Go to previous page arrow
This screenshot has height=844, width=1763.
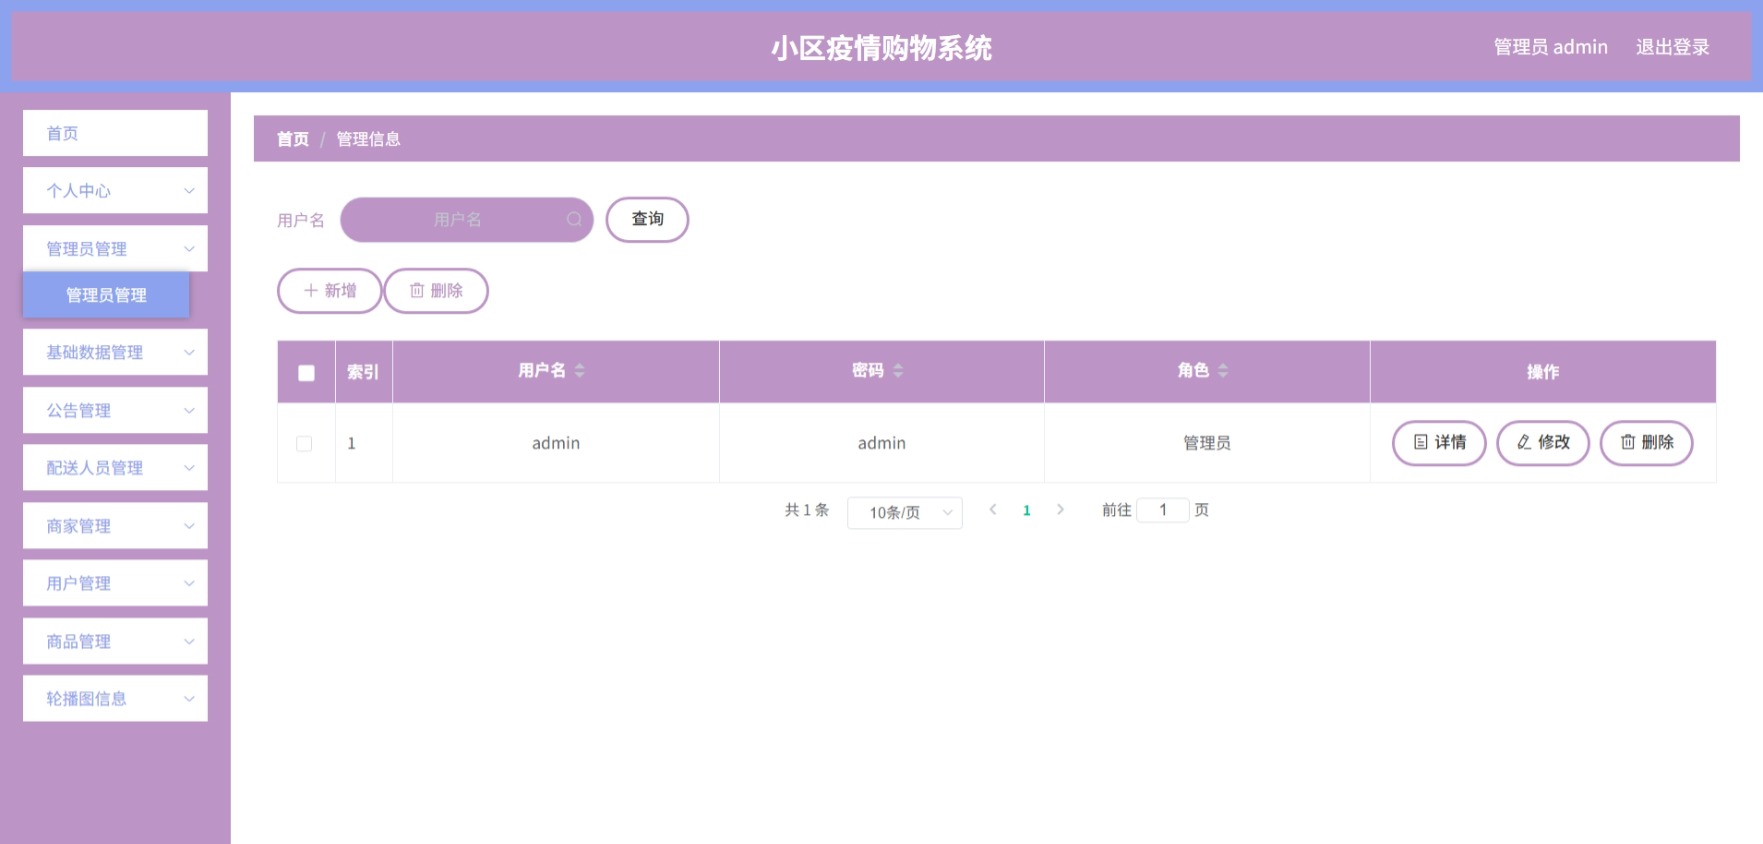pos(993,510)
